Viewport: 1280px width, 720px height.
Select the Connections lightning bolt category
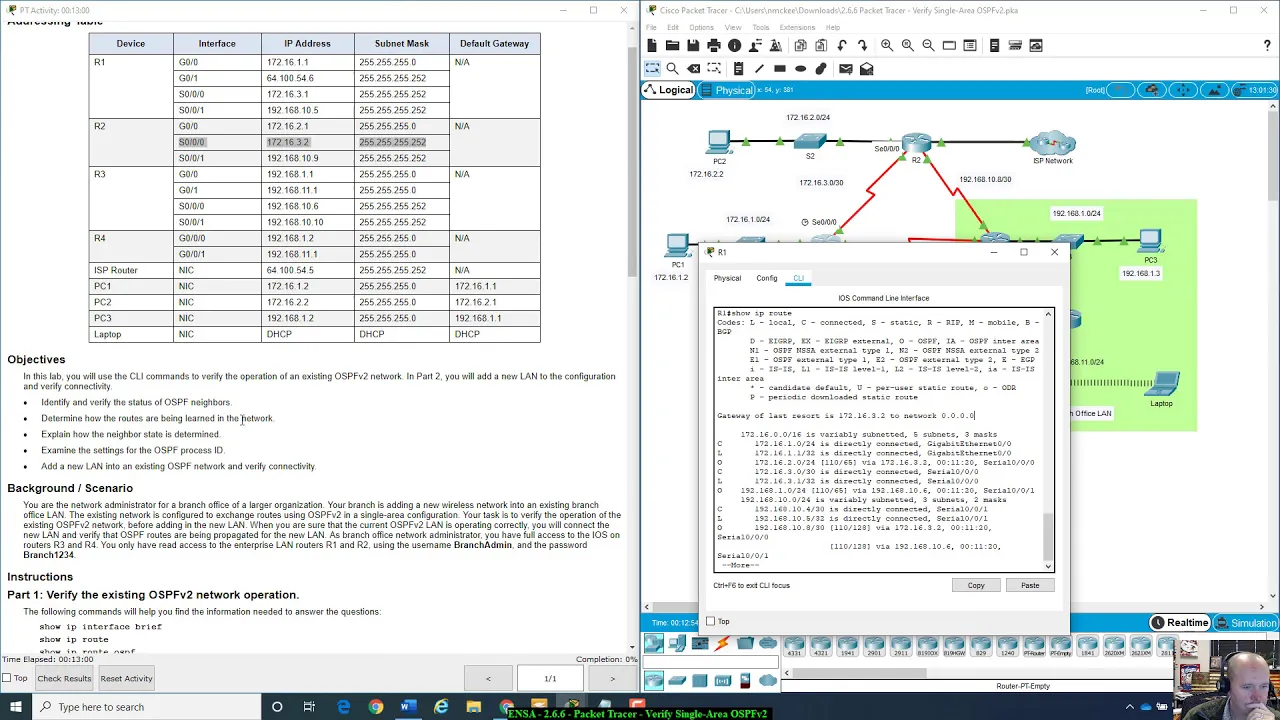pyautogui.click(x=722, y=643)
